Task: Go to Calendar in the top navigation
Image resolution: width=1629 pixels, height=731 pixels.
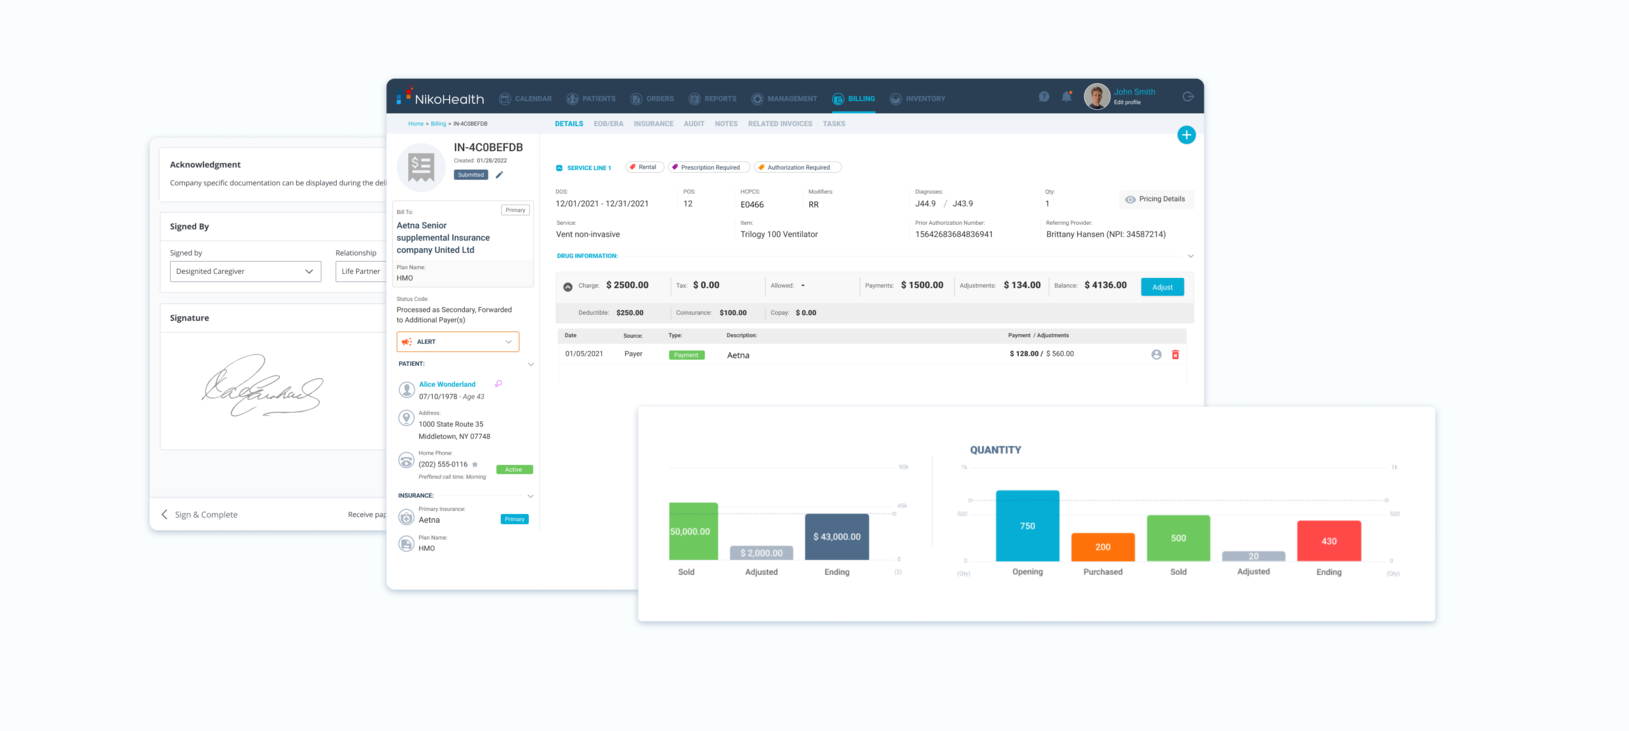Action: 526,99
